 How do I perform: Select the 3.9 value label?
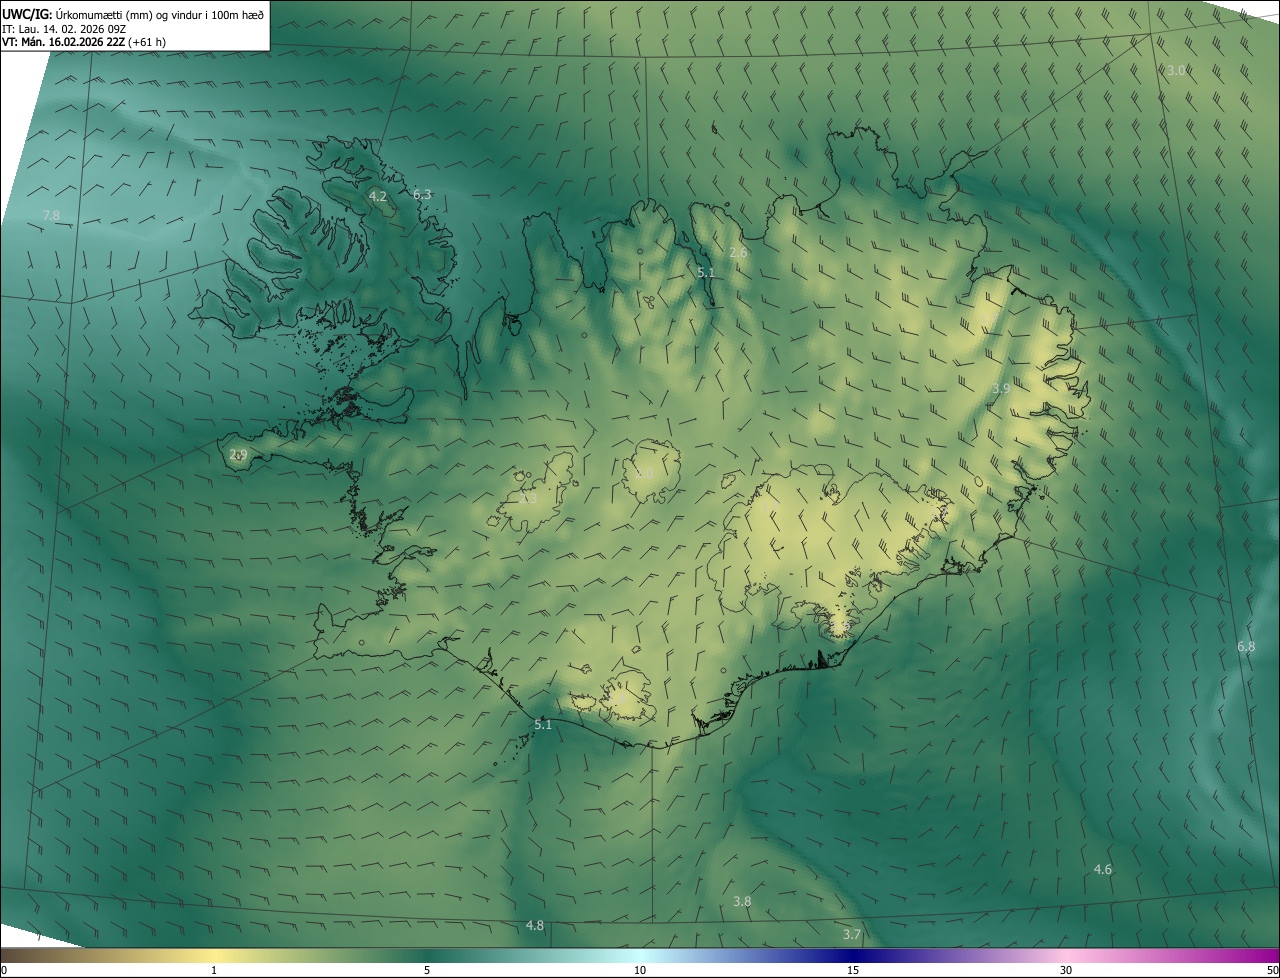click(x=1001, y=389)
